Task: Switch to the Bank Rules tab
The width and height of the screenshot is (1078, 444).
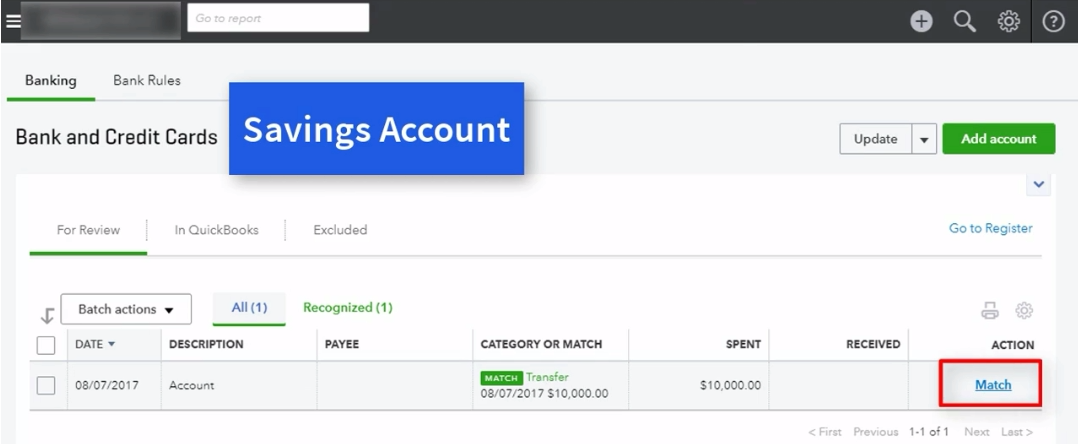Action: pos(147,80)
